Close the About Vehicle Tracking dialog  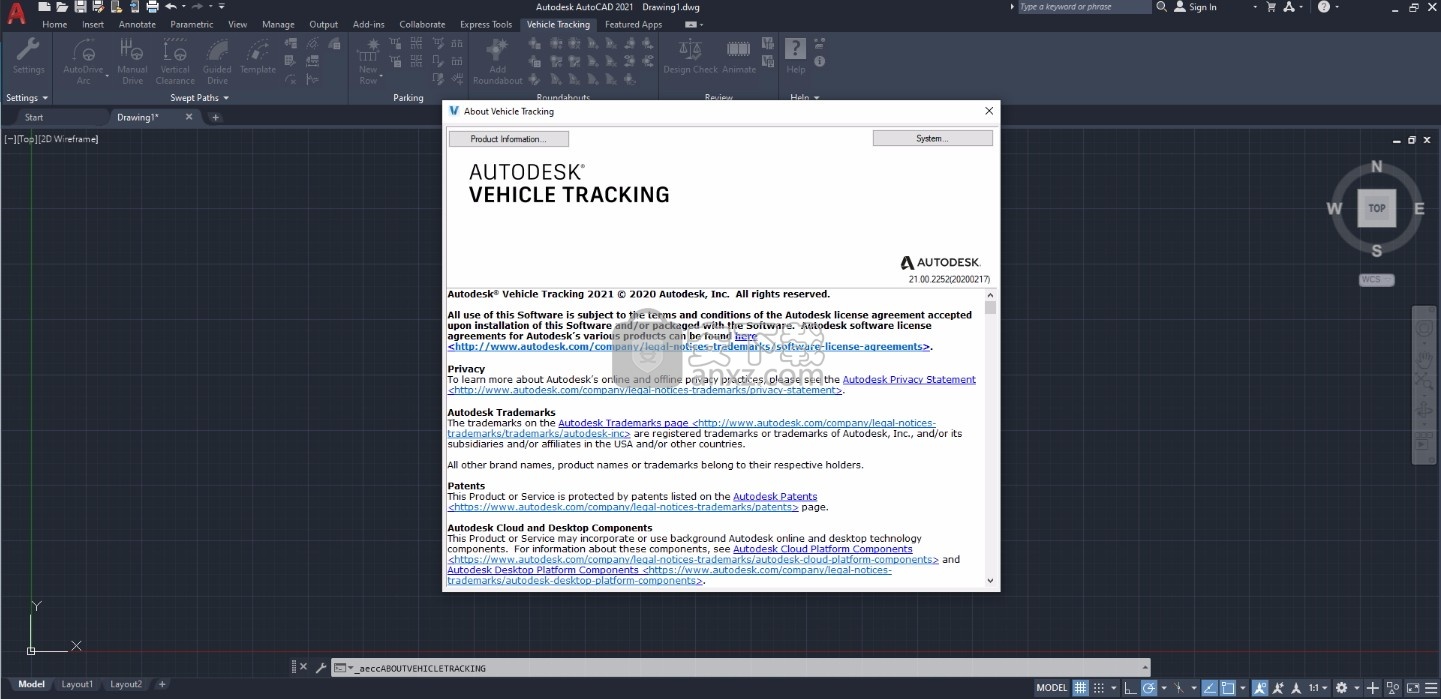click(989, 111)
